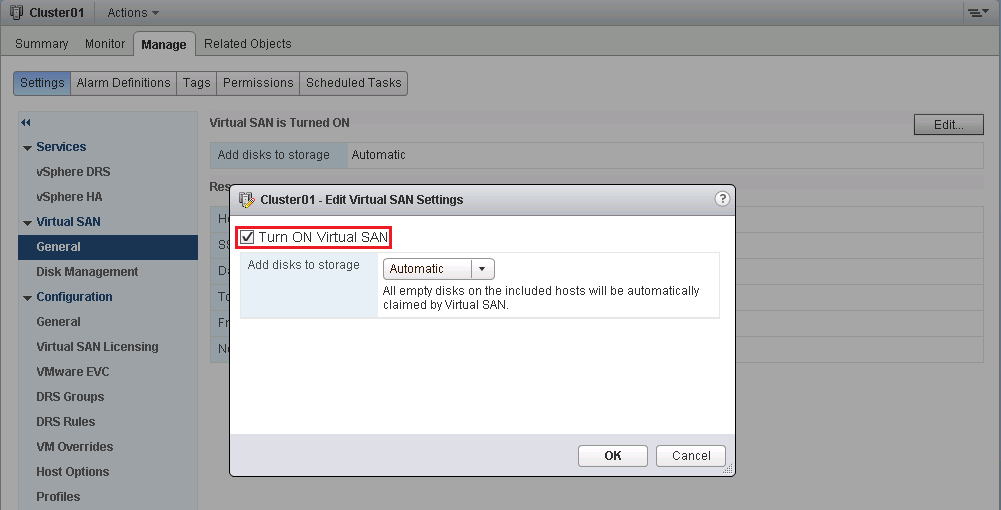Uncheck the Turn ON Virtual SAN checkbox
The image size is (1001, 510).
pos(247,237)
